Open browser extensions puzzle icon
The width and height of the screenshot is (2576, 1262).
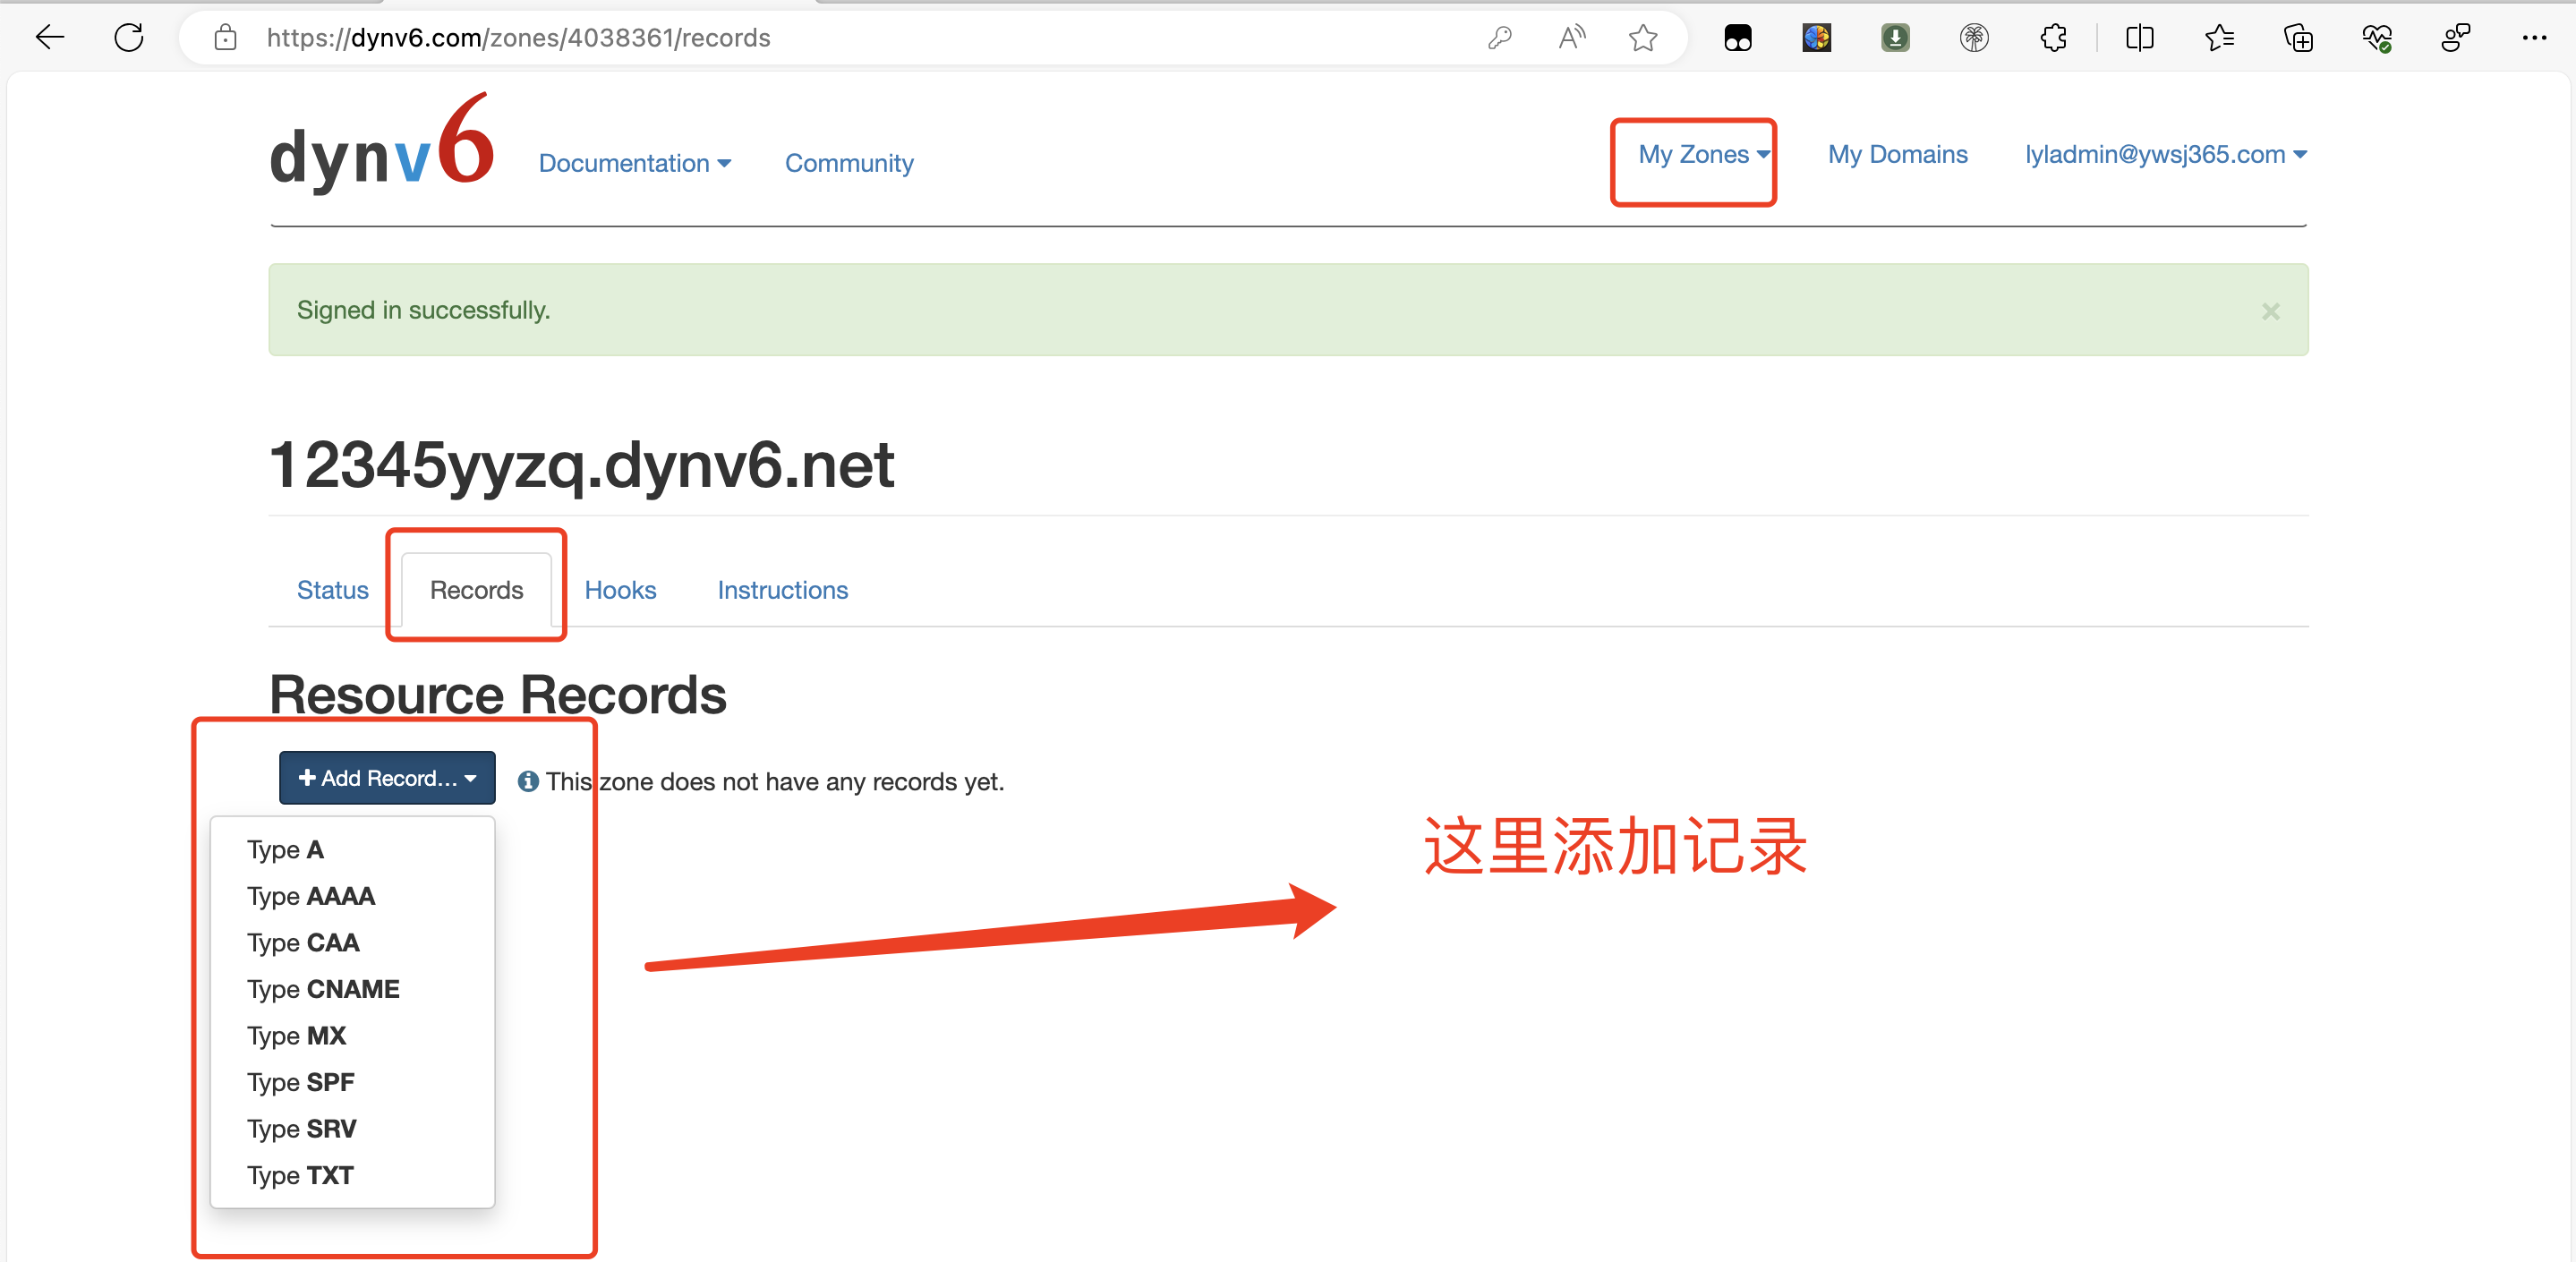pos(2053,38)
